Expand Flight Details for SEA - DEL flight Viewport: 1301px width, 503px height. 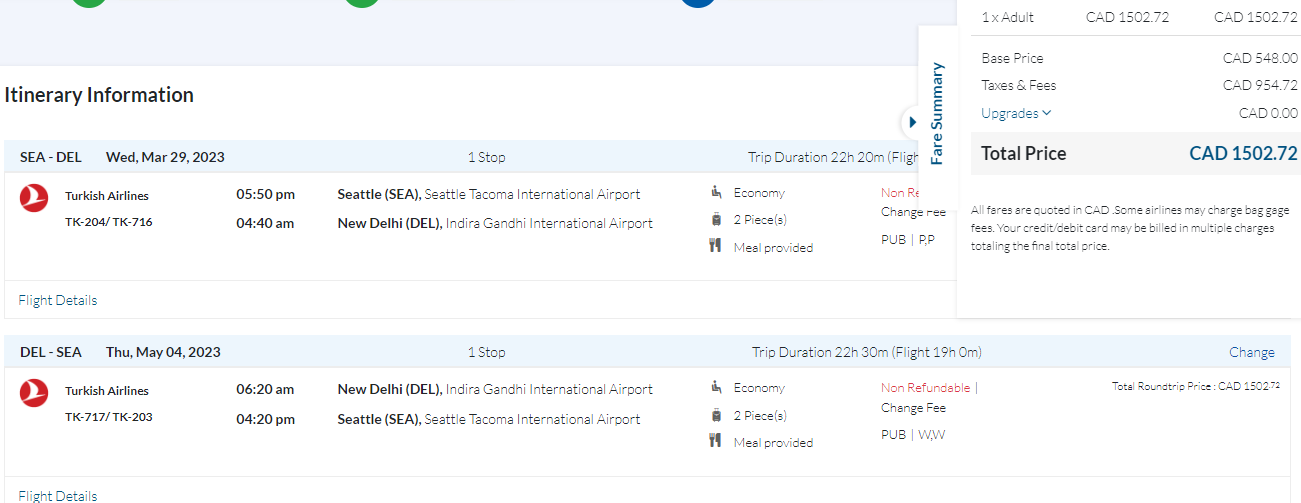tap(58, 300)
